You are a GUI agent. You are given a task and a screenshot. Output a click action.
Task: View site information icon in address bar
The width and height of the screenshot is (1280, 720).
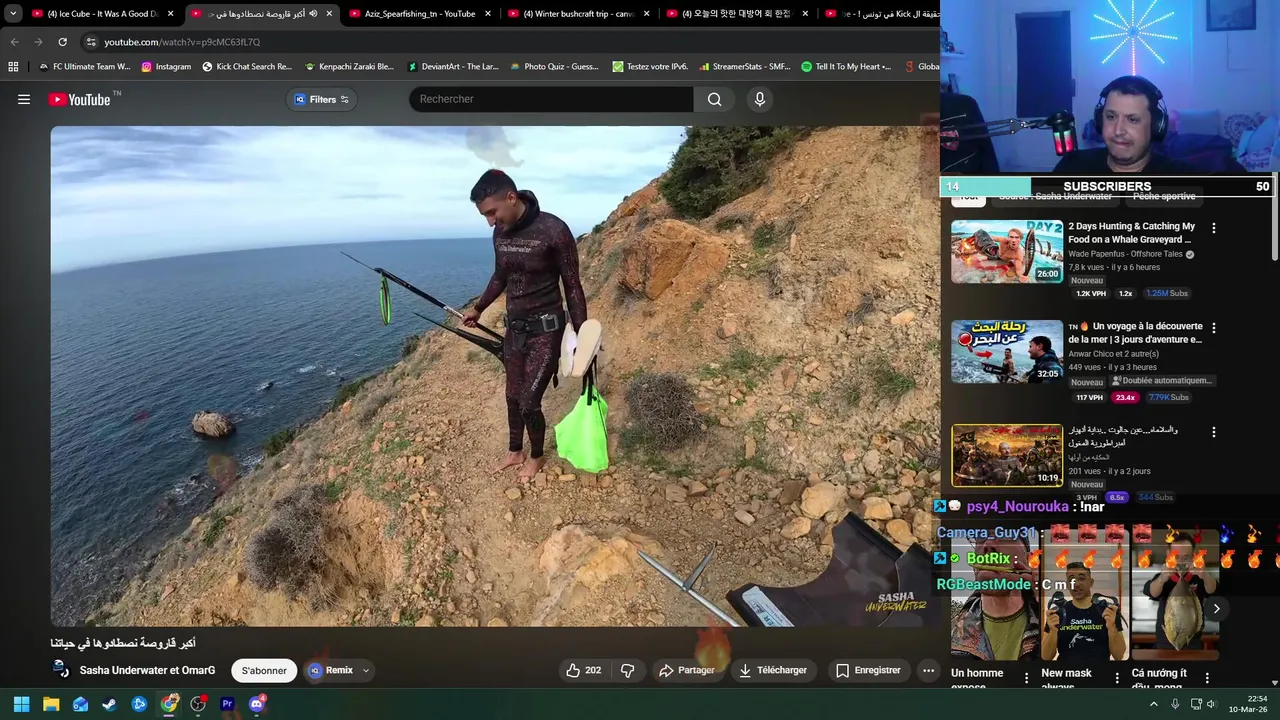91,42
